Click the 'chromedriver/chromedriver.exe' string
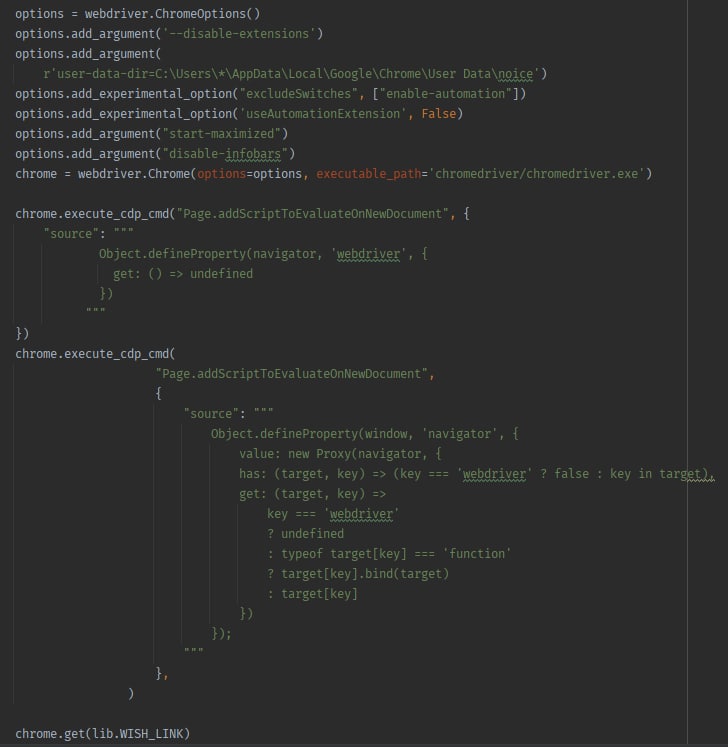 (537, 174)
